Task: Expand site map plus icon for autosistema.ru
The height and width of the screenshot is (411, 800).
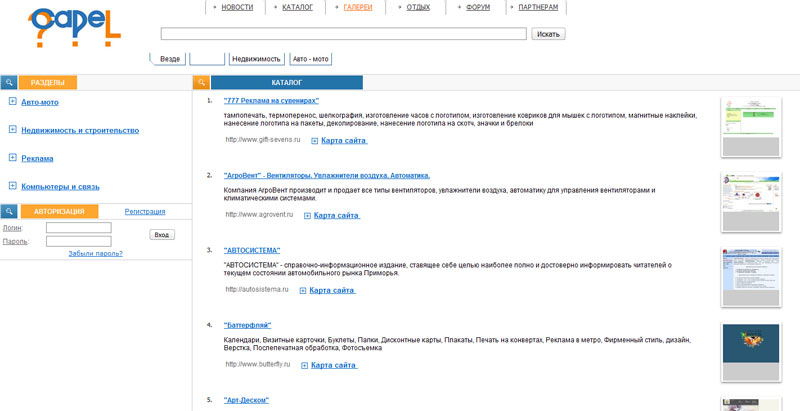Action: point(303,291)
